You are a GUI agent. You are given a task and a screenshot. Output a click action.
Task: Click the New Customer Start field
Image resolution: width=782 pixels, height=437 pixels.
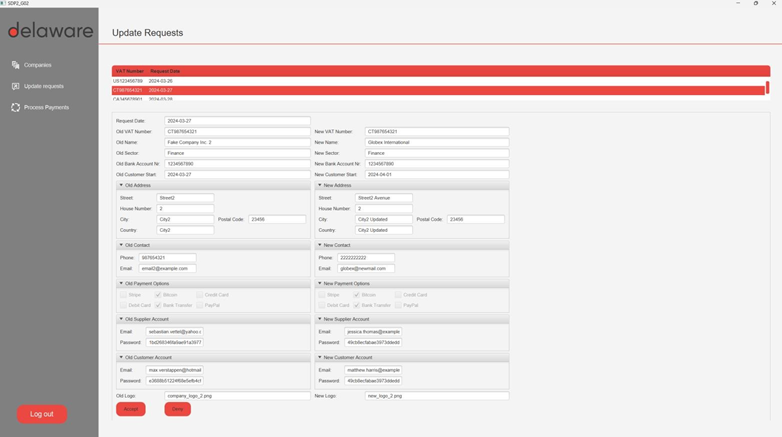[437, 175]
